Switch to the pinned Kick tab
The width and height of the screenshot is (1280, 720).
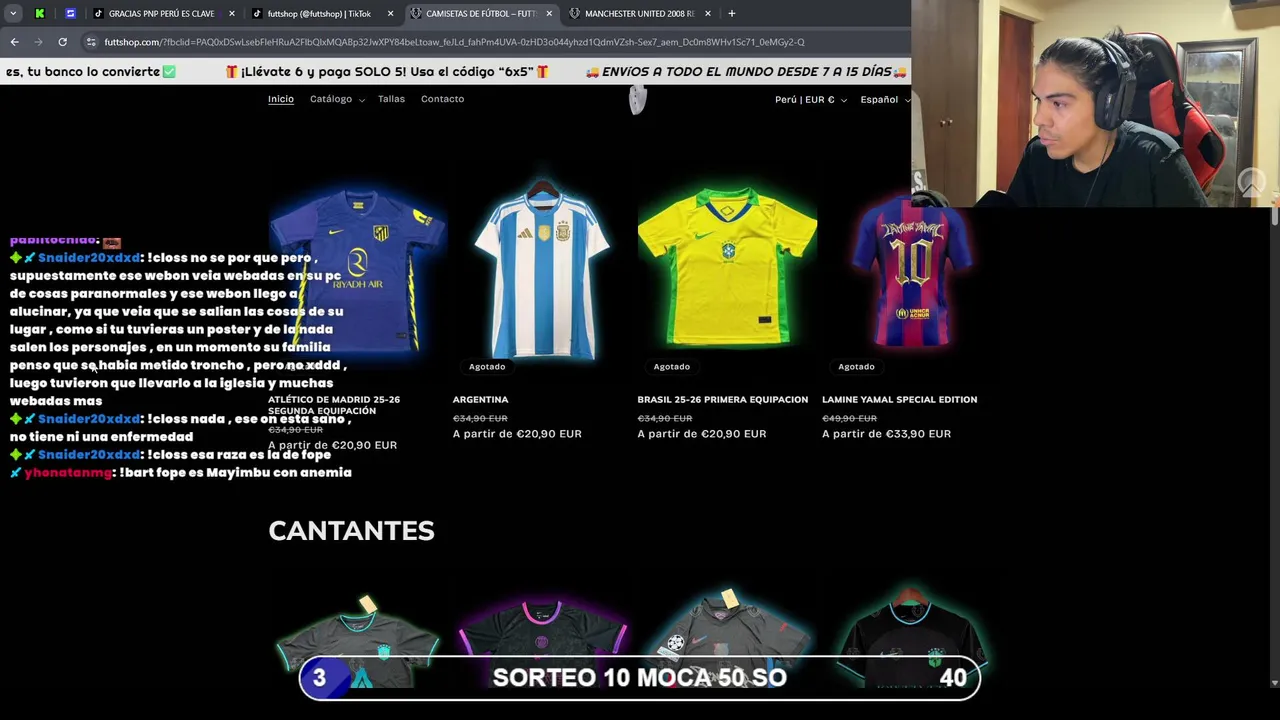pos(39,13)
